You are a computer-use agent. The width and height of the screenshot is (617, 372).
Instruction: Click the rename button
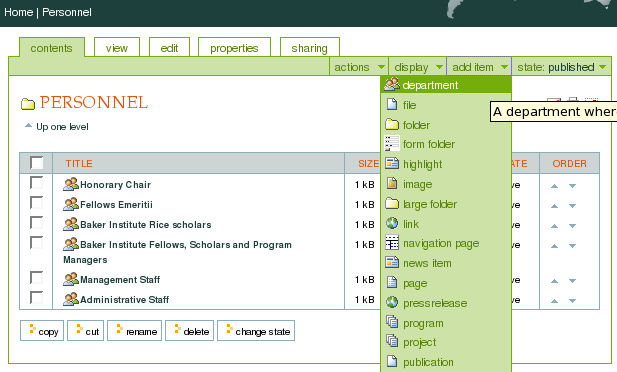135,331
